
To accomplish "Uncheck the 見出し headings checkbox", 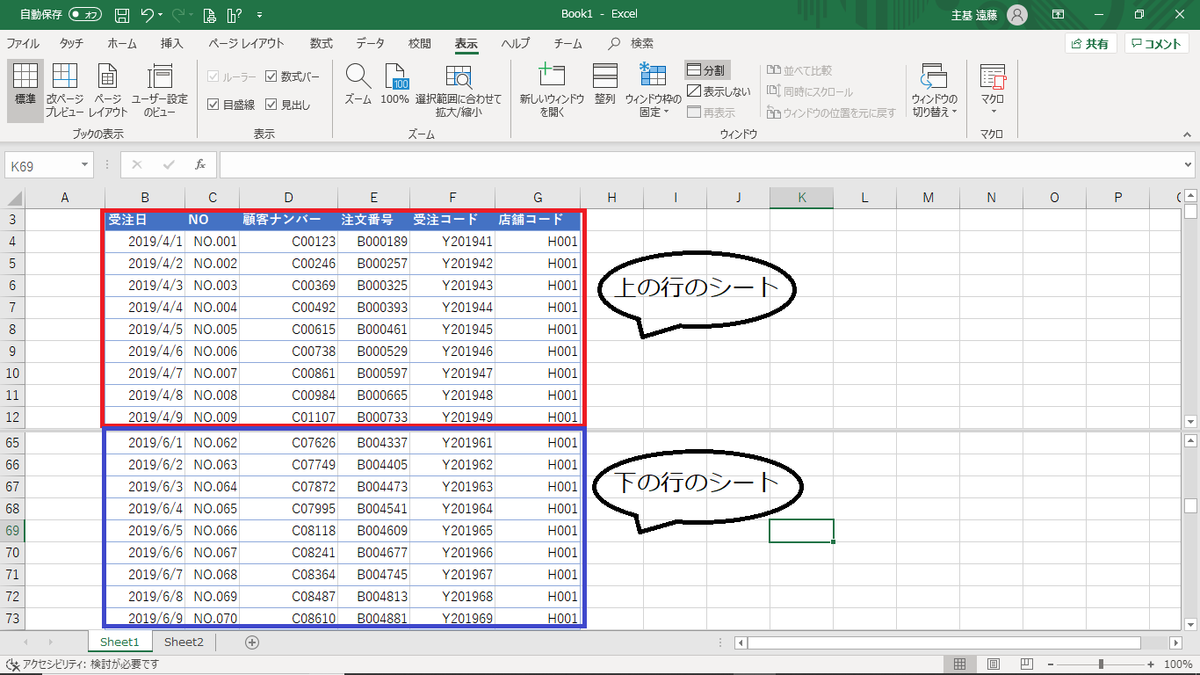I will click(271, 104).
